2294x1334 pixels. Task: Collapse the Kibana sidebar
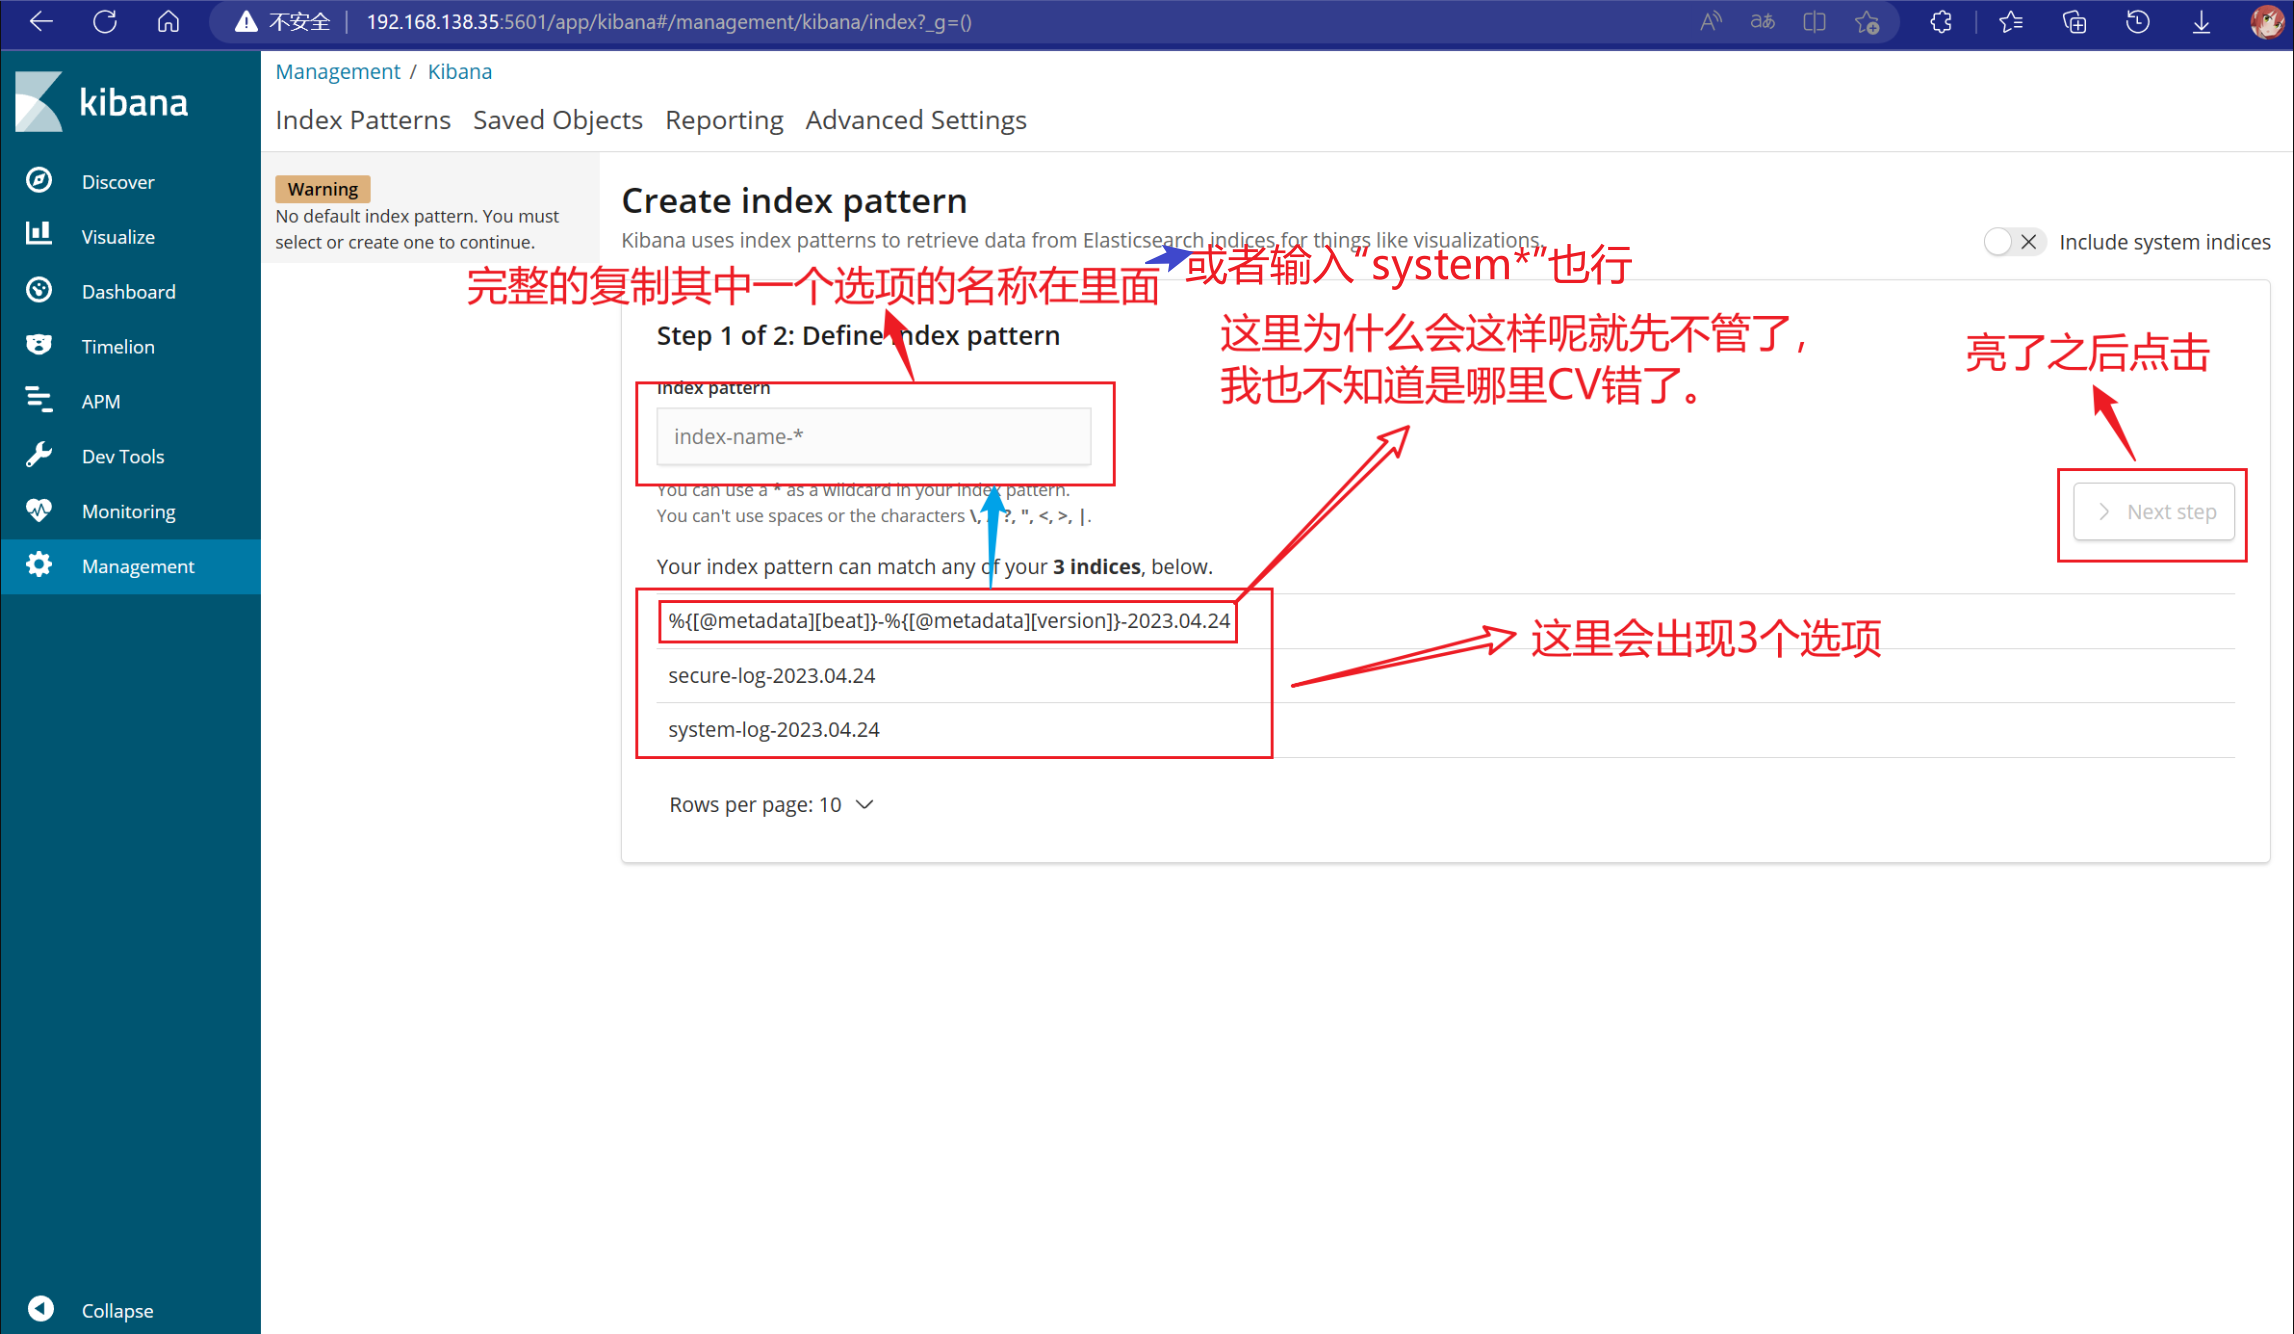(x=41, y=1309)
